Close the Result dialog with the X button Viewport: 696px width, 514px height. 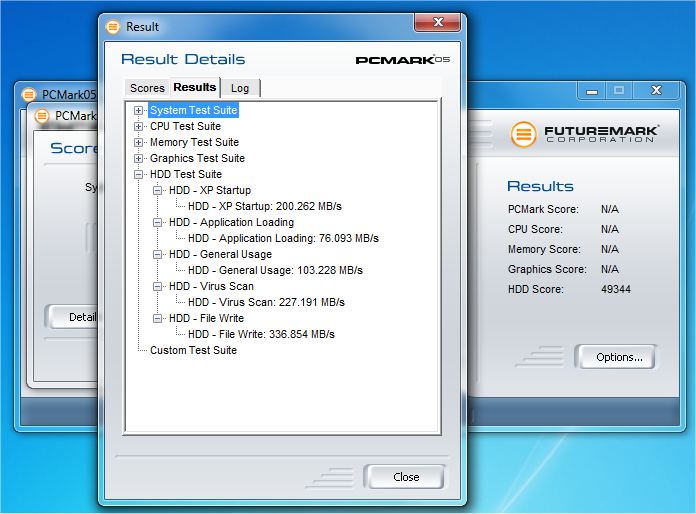point(438,22)
